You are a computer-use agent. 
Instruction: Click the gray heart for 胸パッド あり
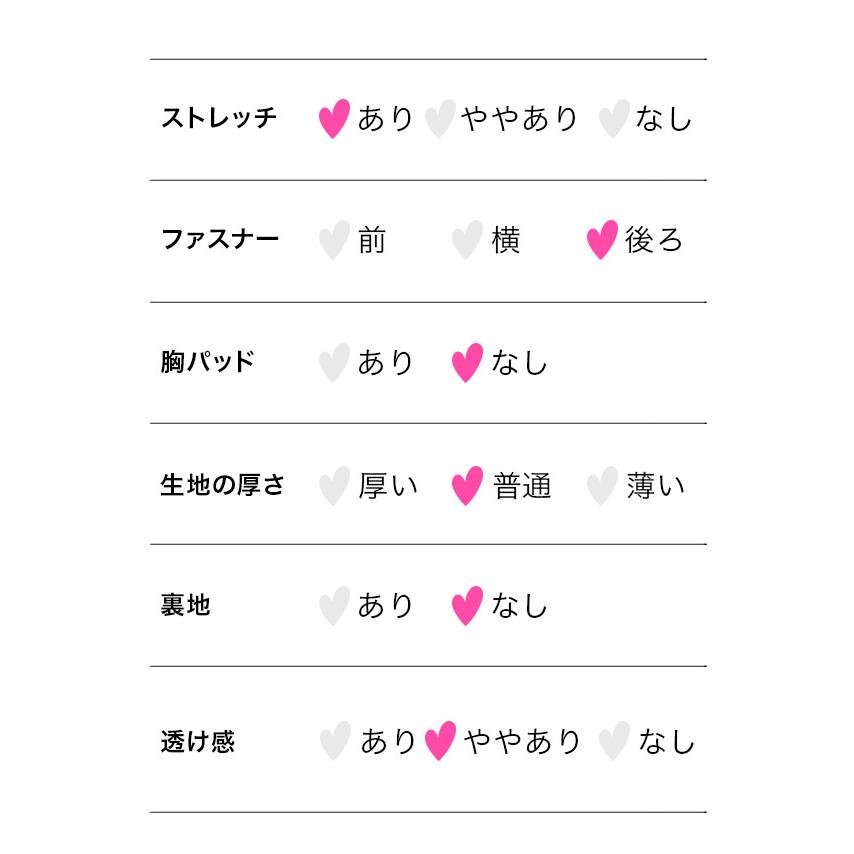point(334,363)
